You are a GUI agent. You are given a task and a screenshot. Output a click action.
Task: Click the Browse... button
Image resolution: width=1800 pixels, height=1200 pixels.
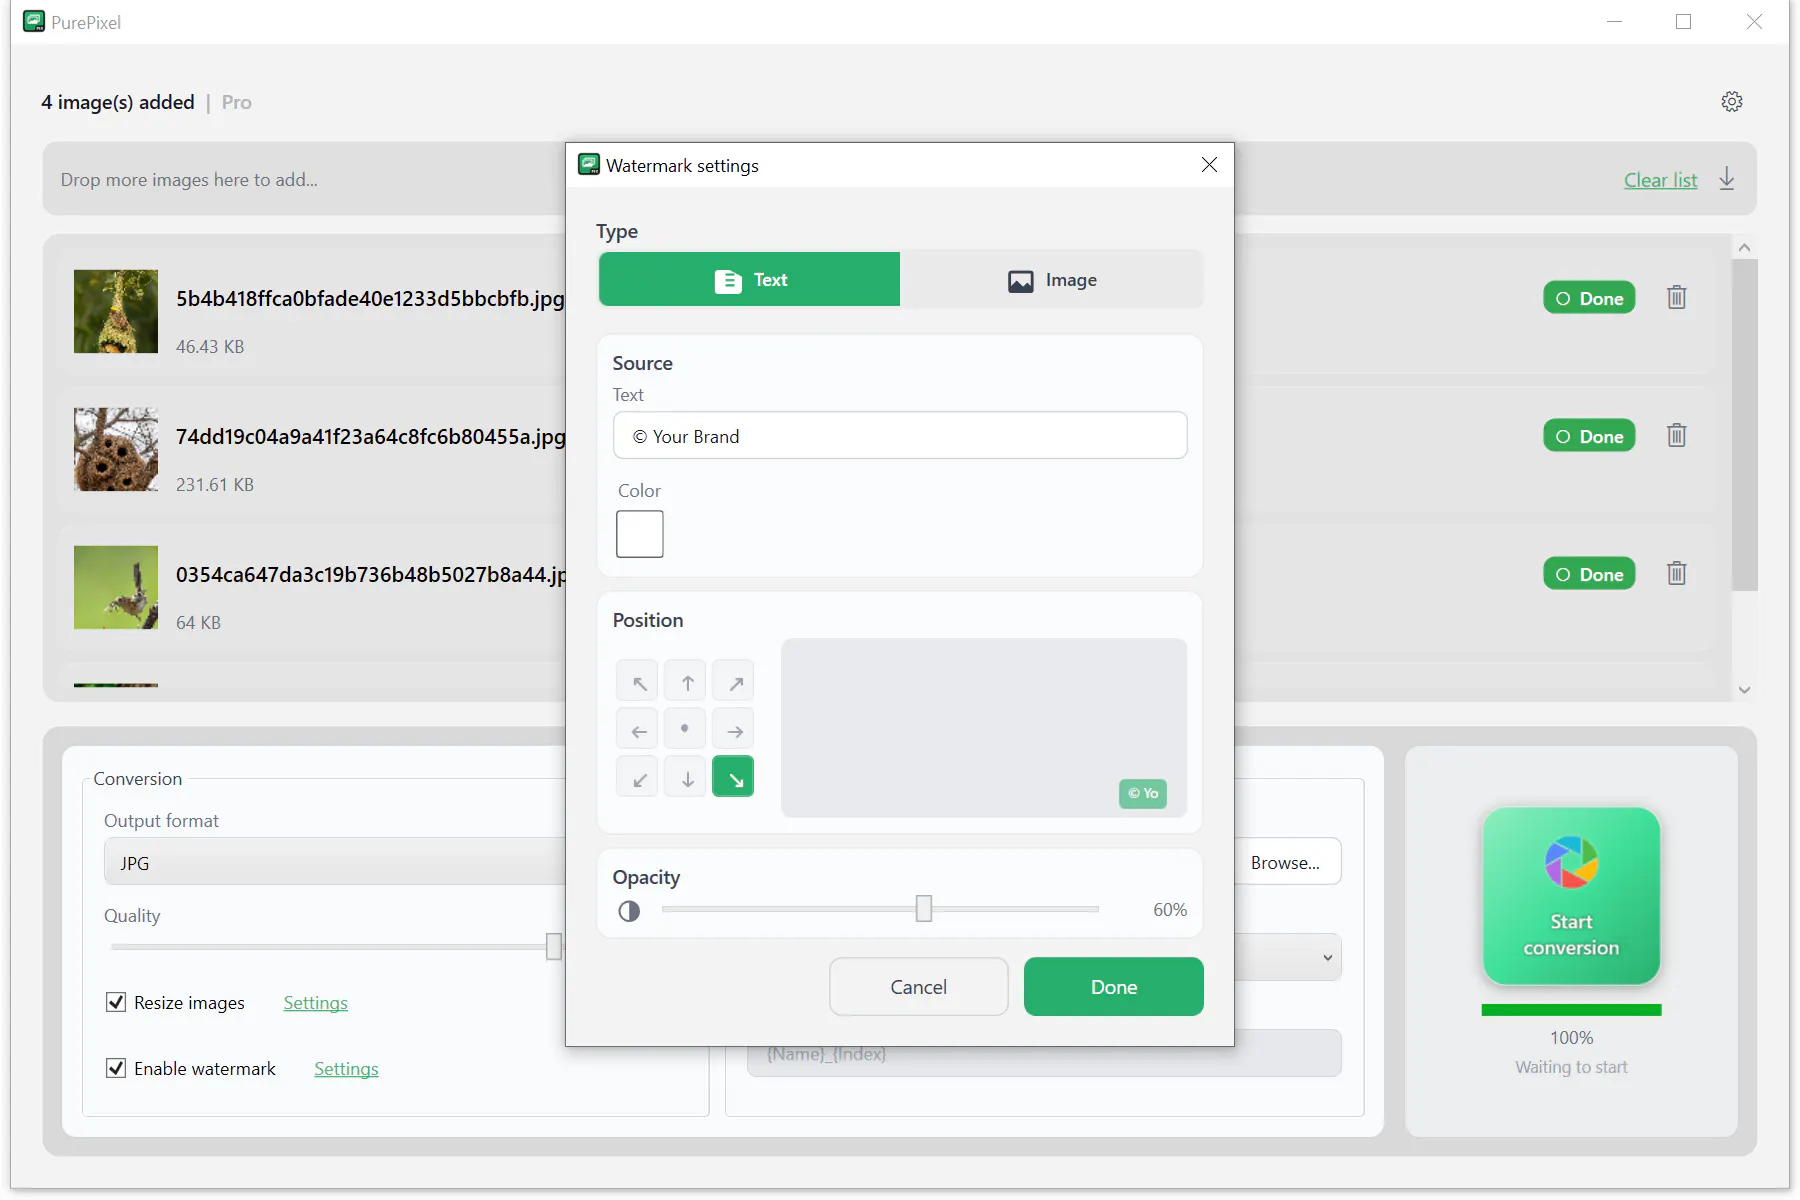coord(1286,862)
